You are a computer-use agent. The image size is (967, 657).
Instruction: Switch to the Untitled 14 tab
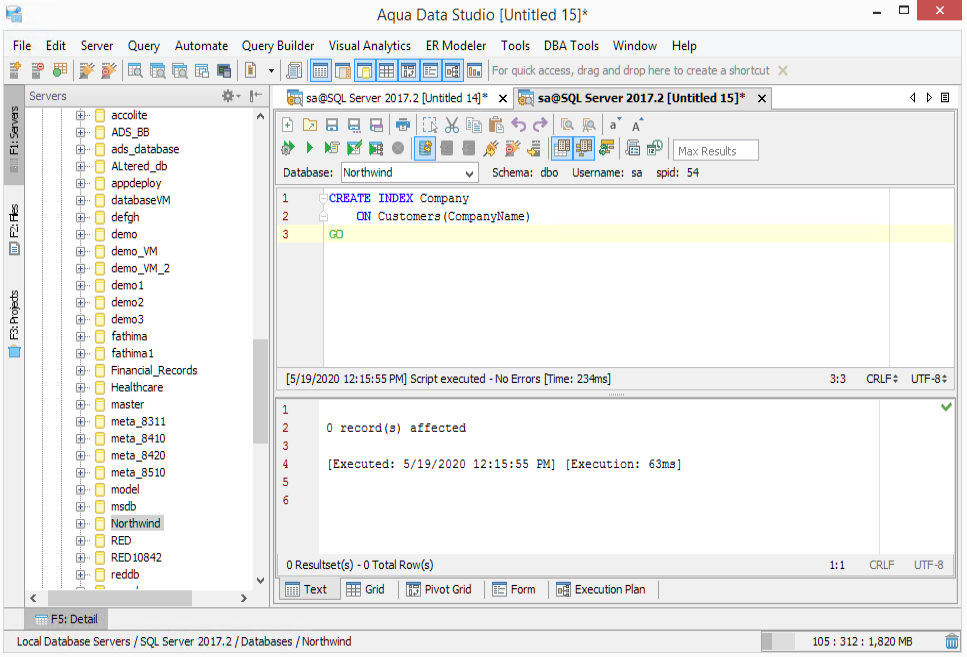395,98
